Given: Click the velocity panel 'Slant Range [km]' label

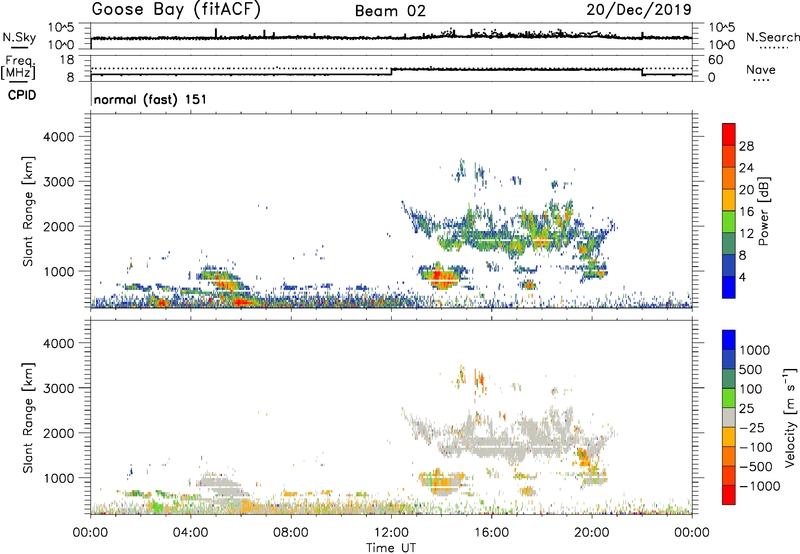Looking at the screenshot, I should (28, 418).
